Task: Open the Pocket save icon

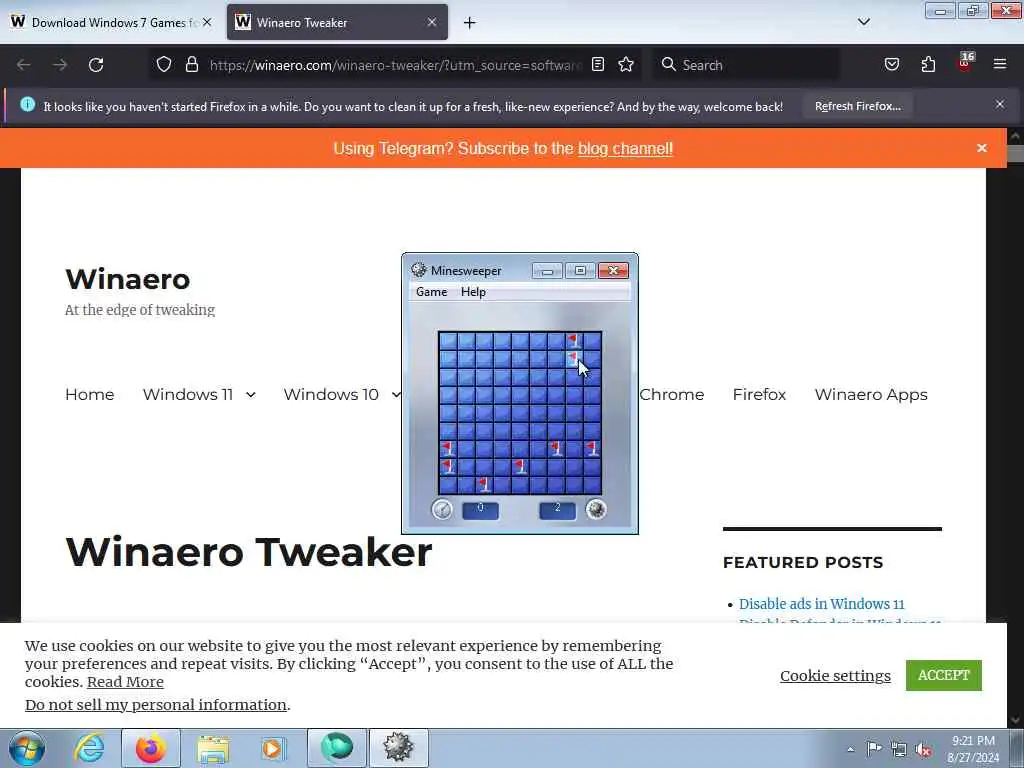Action: pyautogui.click(x=892, y=64)
